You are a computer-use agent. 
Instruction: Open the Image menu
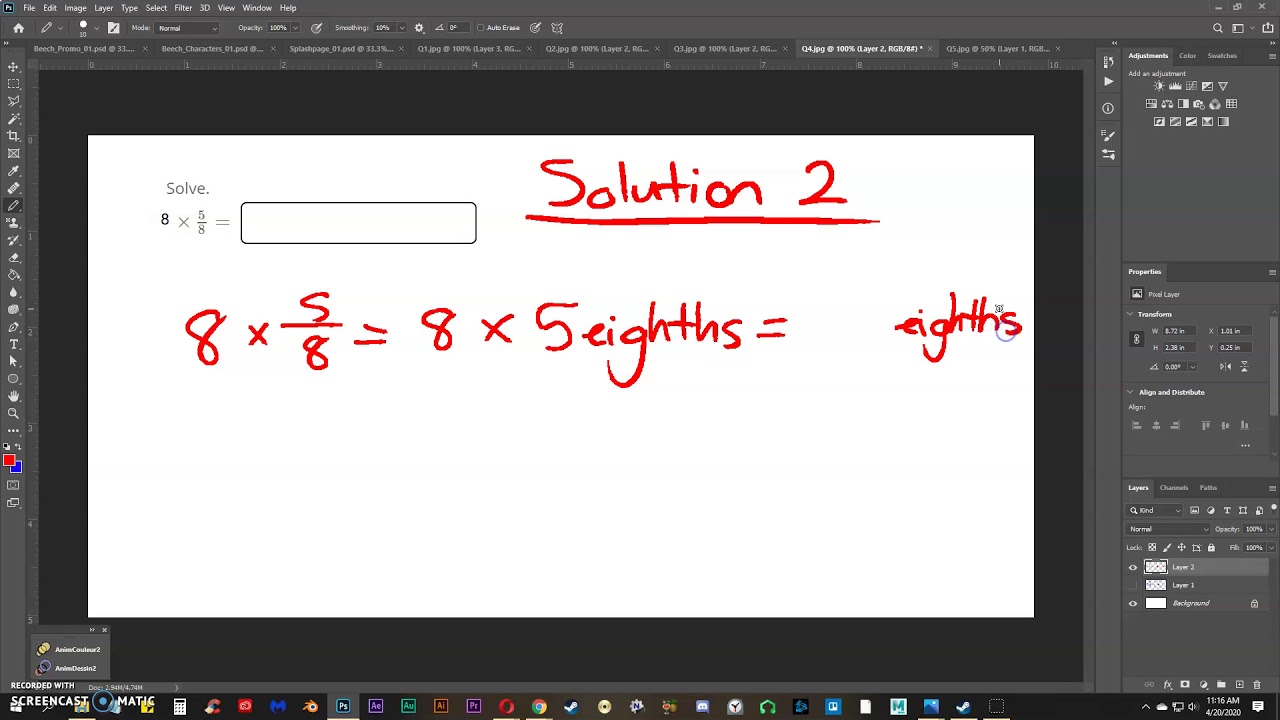pyautogui.click(x=75, y=8)
